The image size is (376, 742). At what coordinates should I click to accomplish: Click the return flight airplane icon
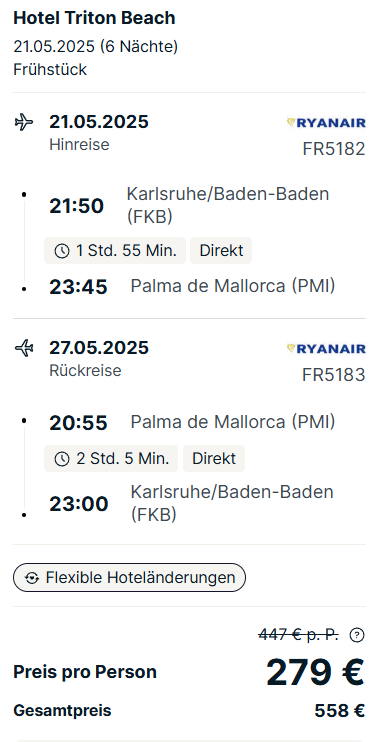point(24,348)
